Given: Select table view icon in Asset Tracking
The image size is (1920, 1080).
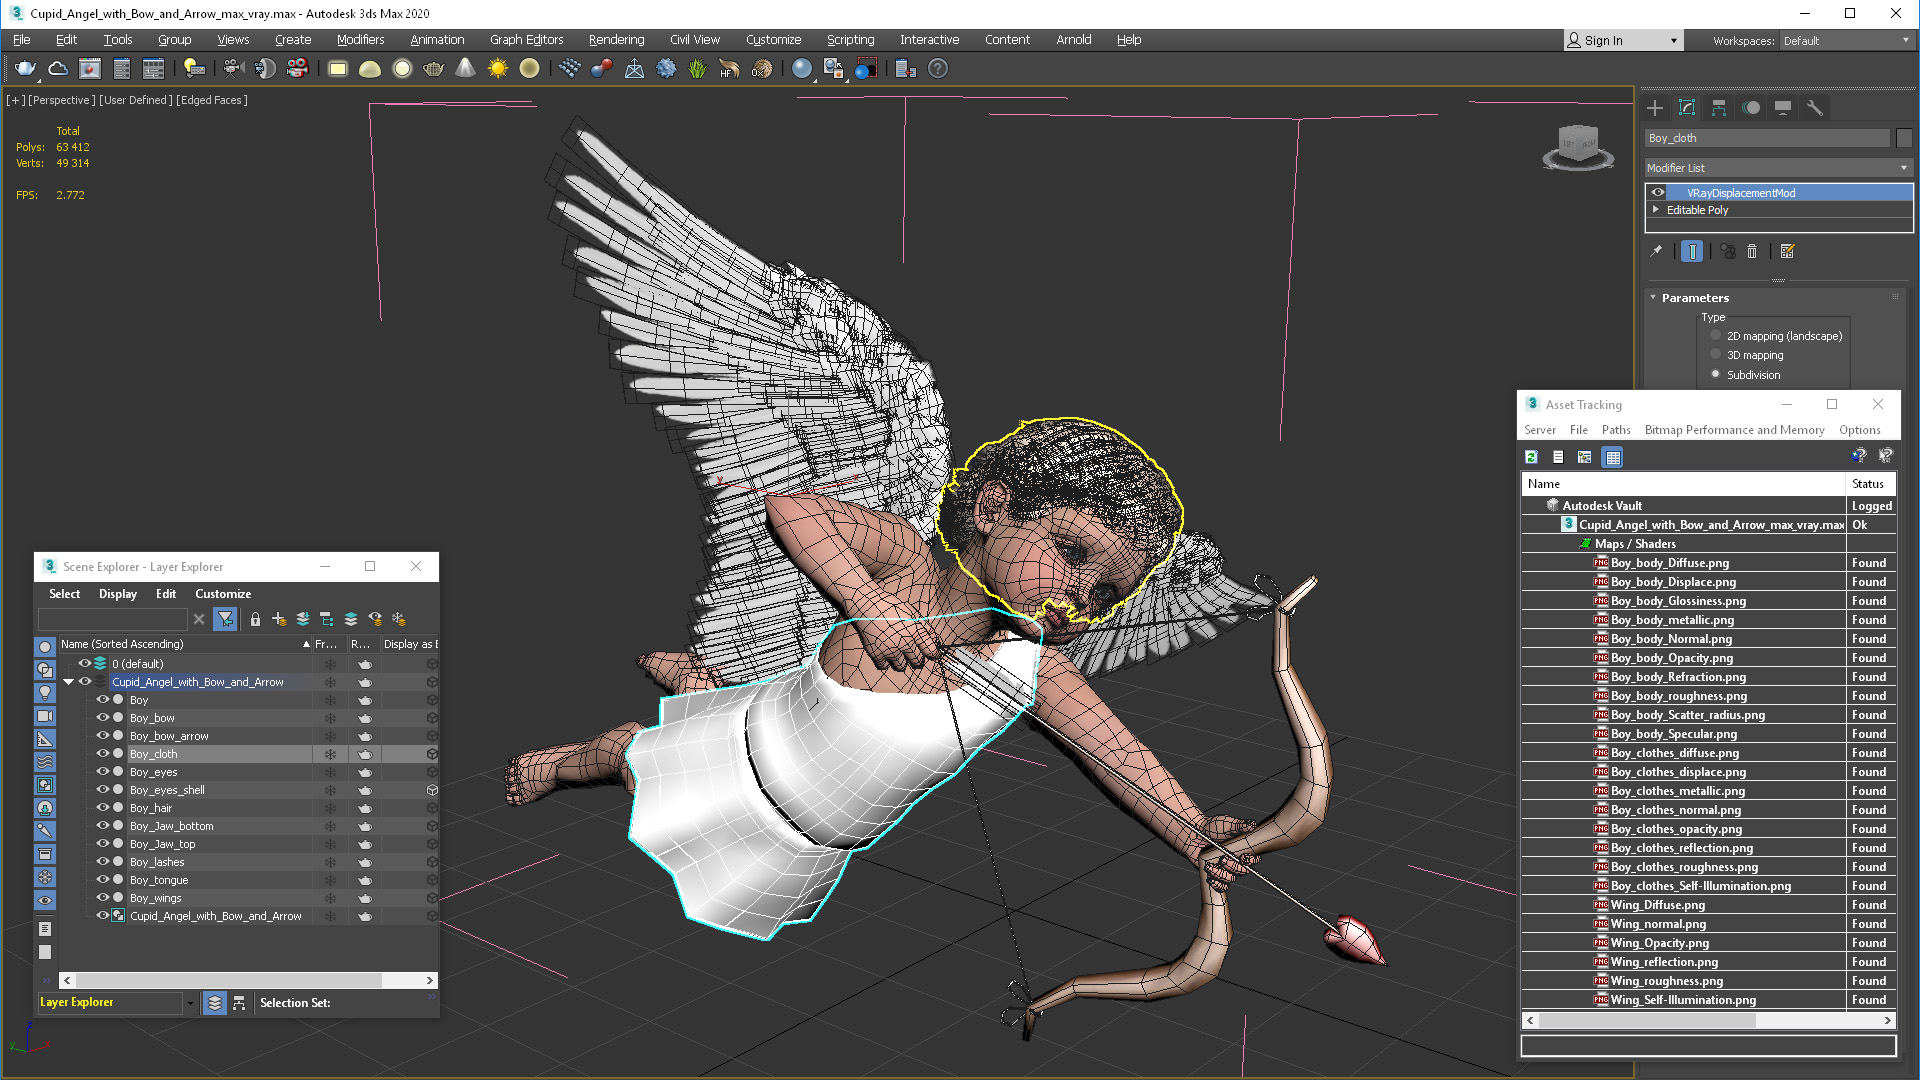Looking at the screenshot, I should tap(1613, 457).
